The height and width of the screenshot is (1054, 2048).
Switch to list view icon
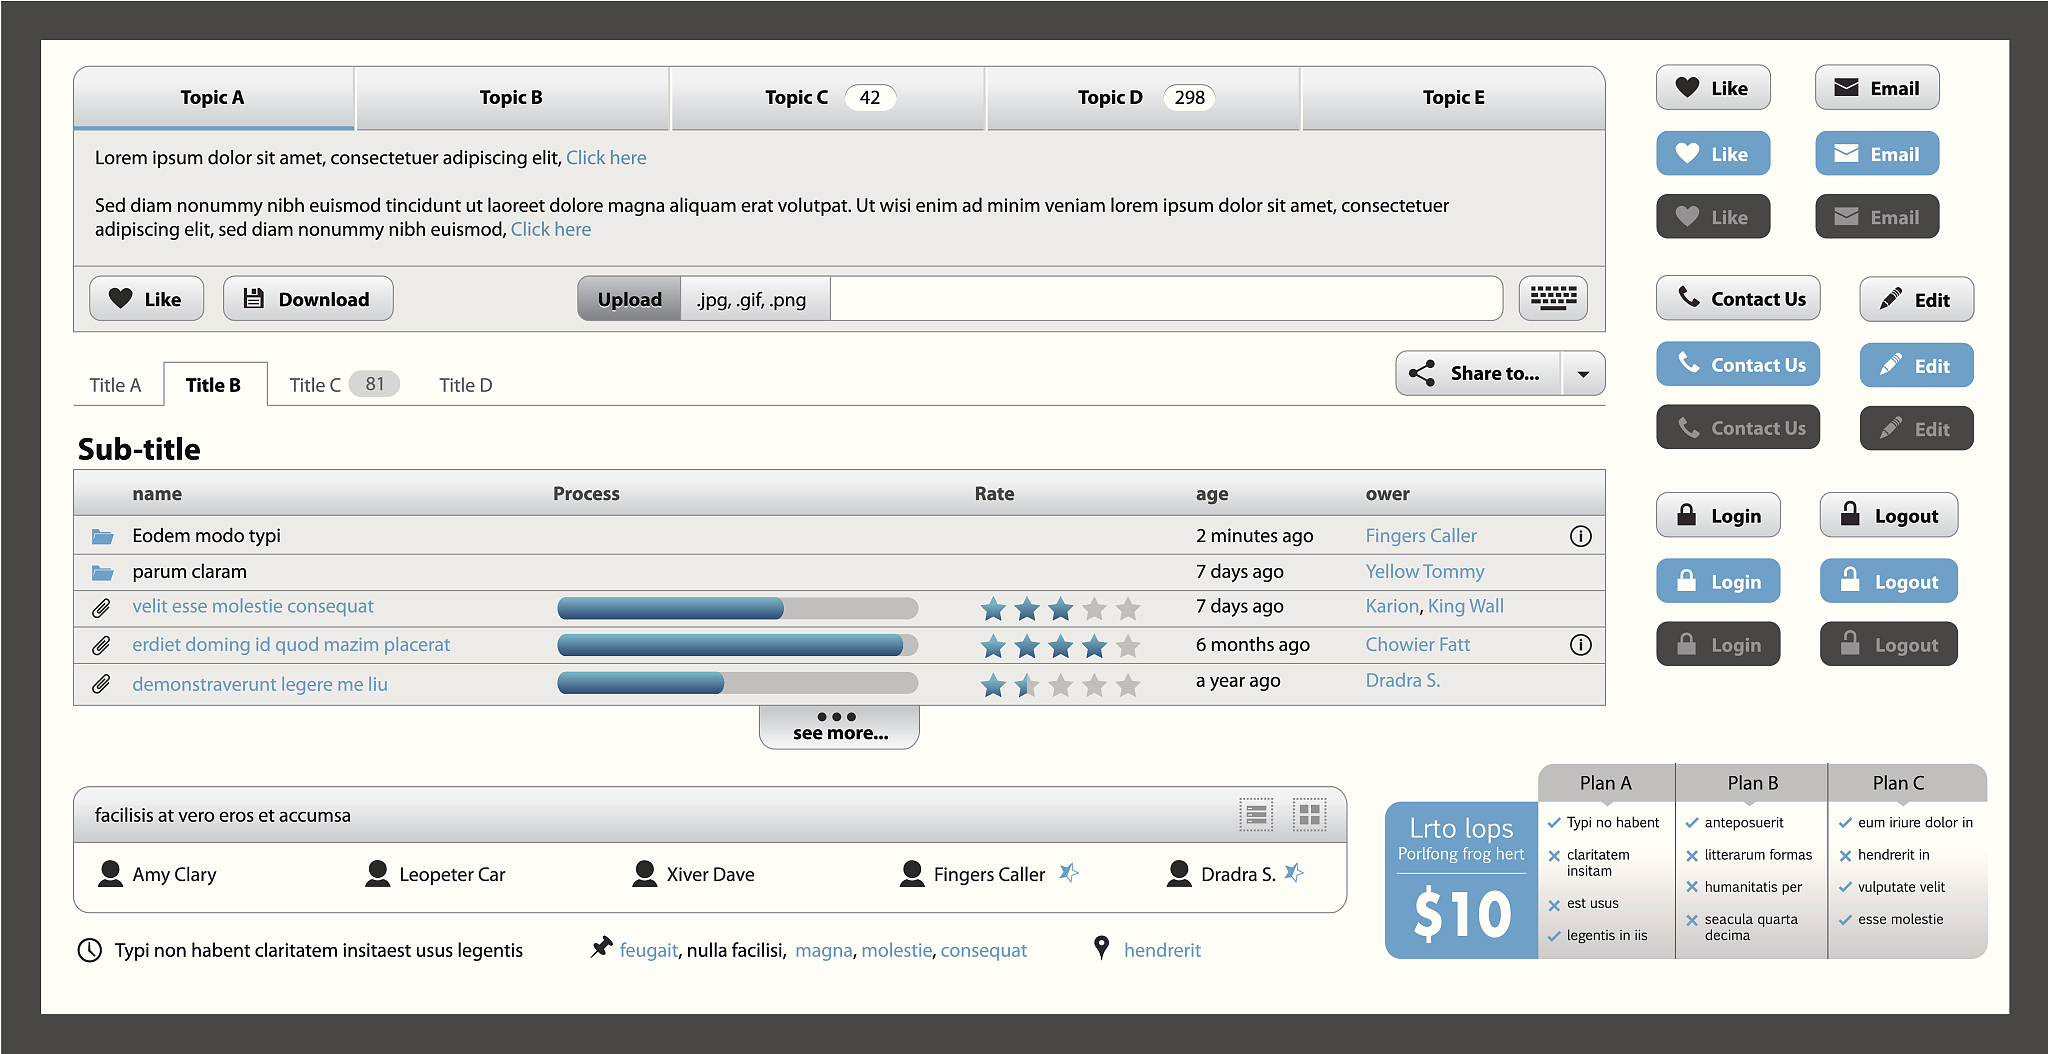click(1256, 816)
